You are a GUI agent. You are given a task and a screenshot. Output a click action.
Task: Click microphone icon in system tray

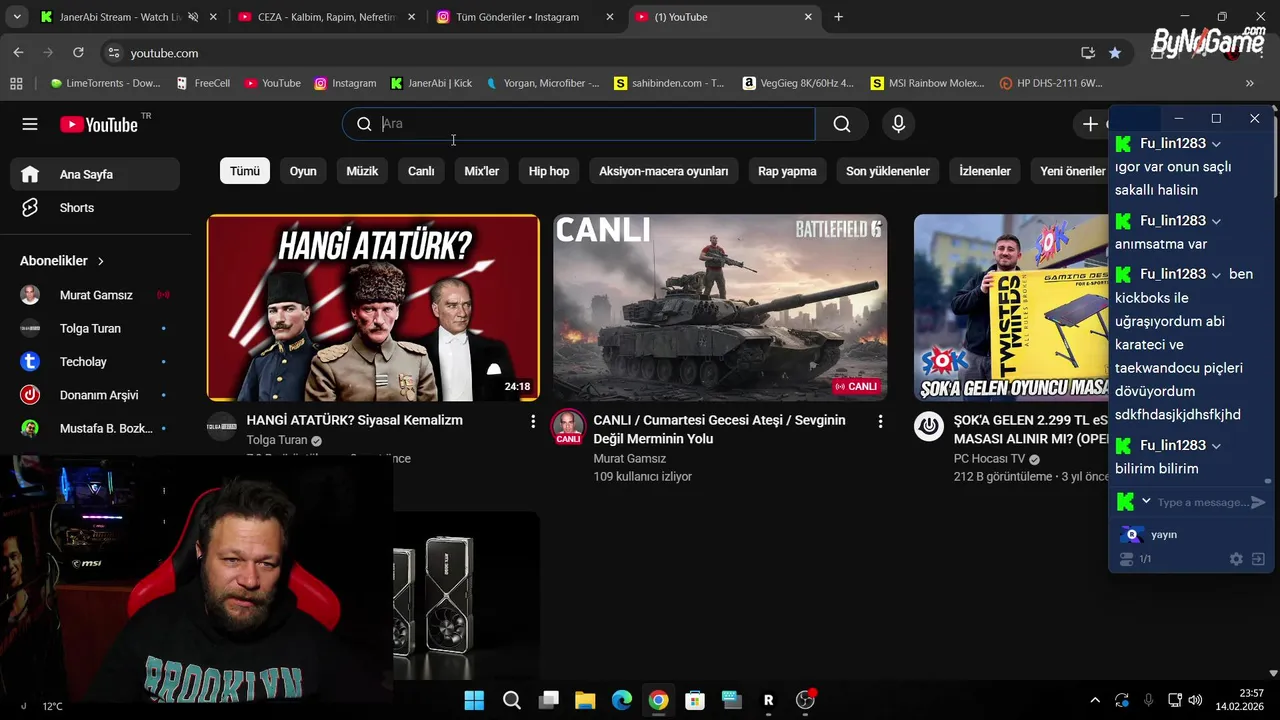(x=1148, y=700)
